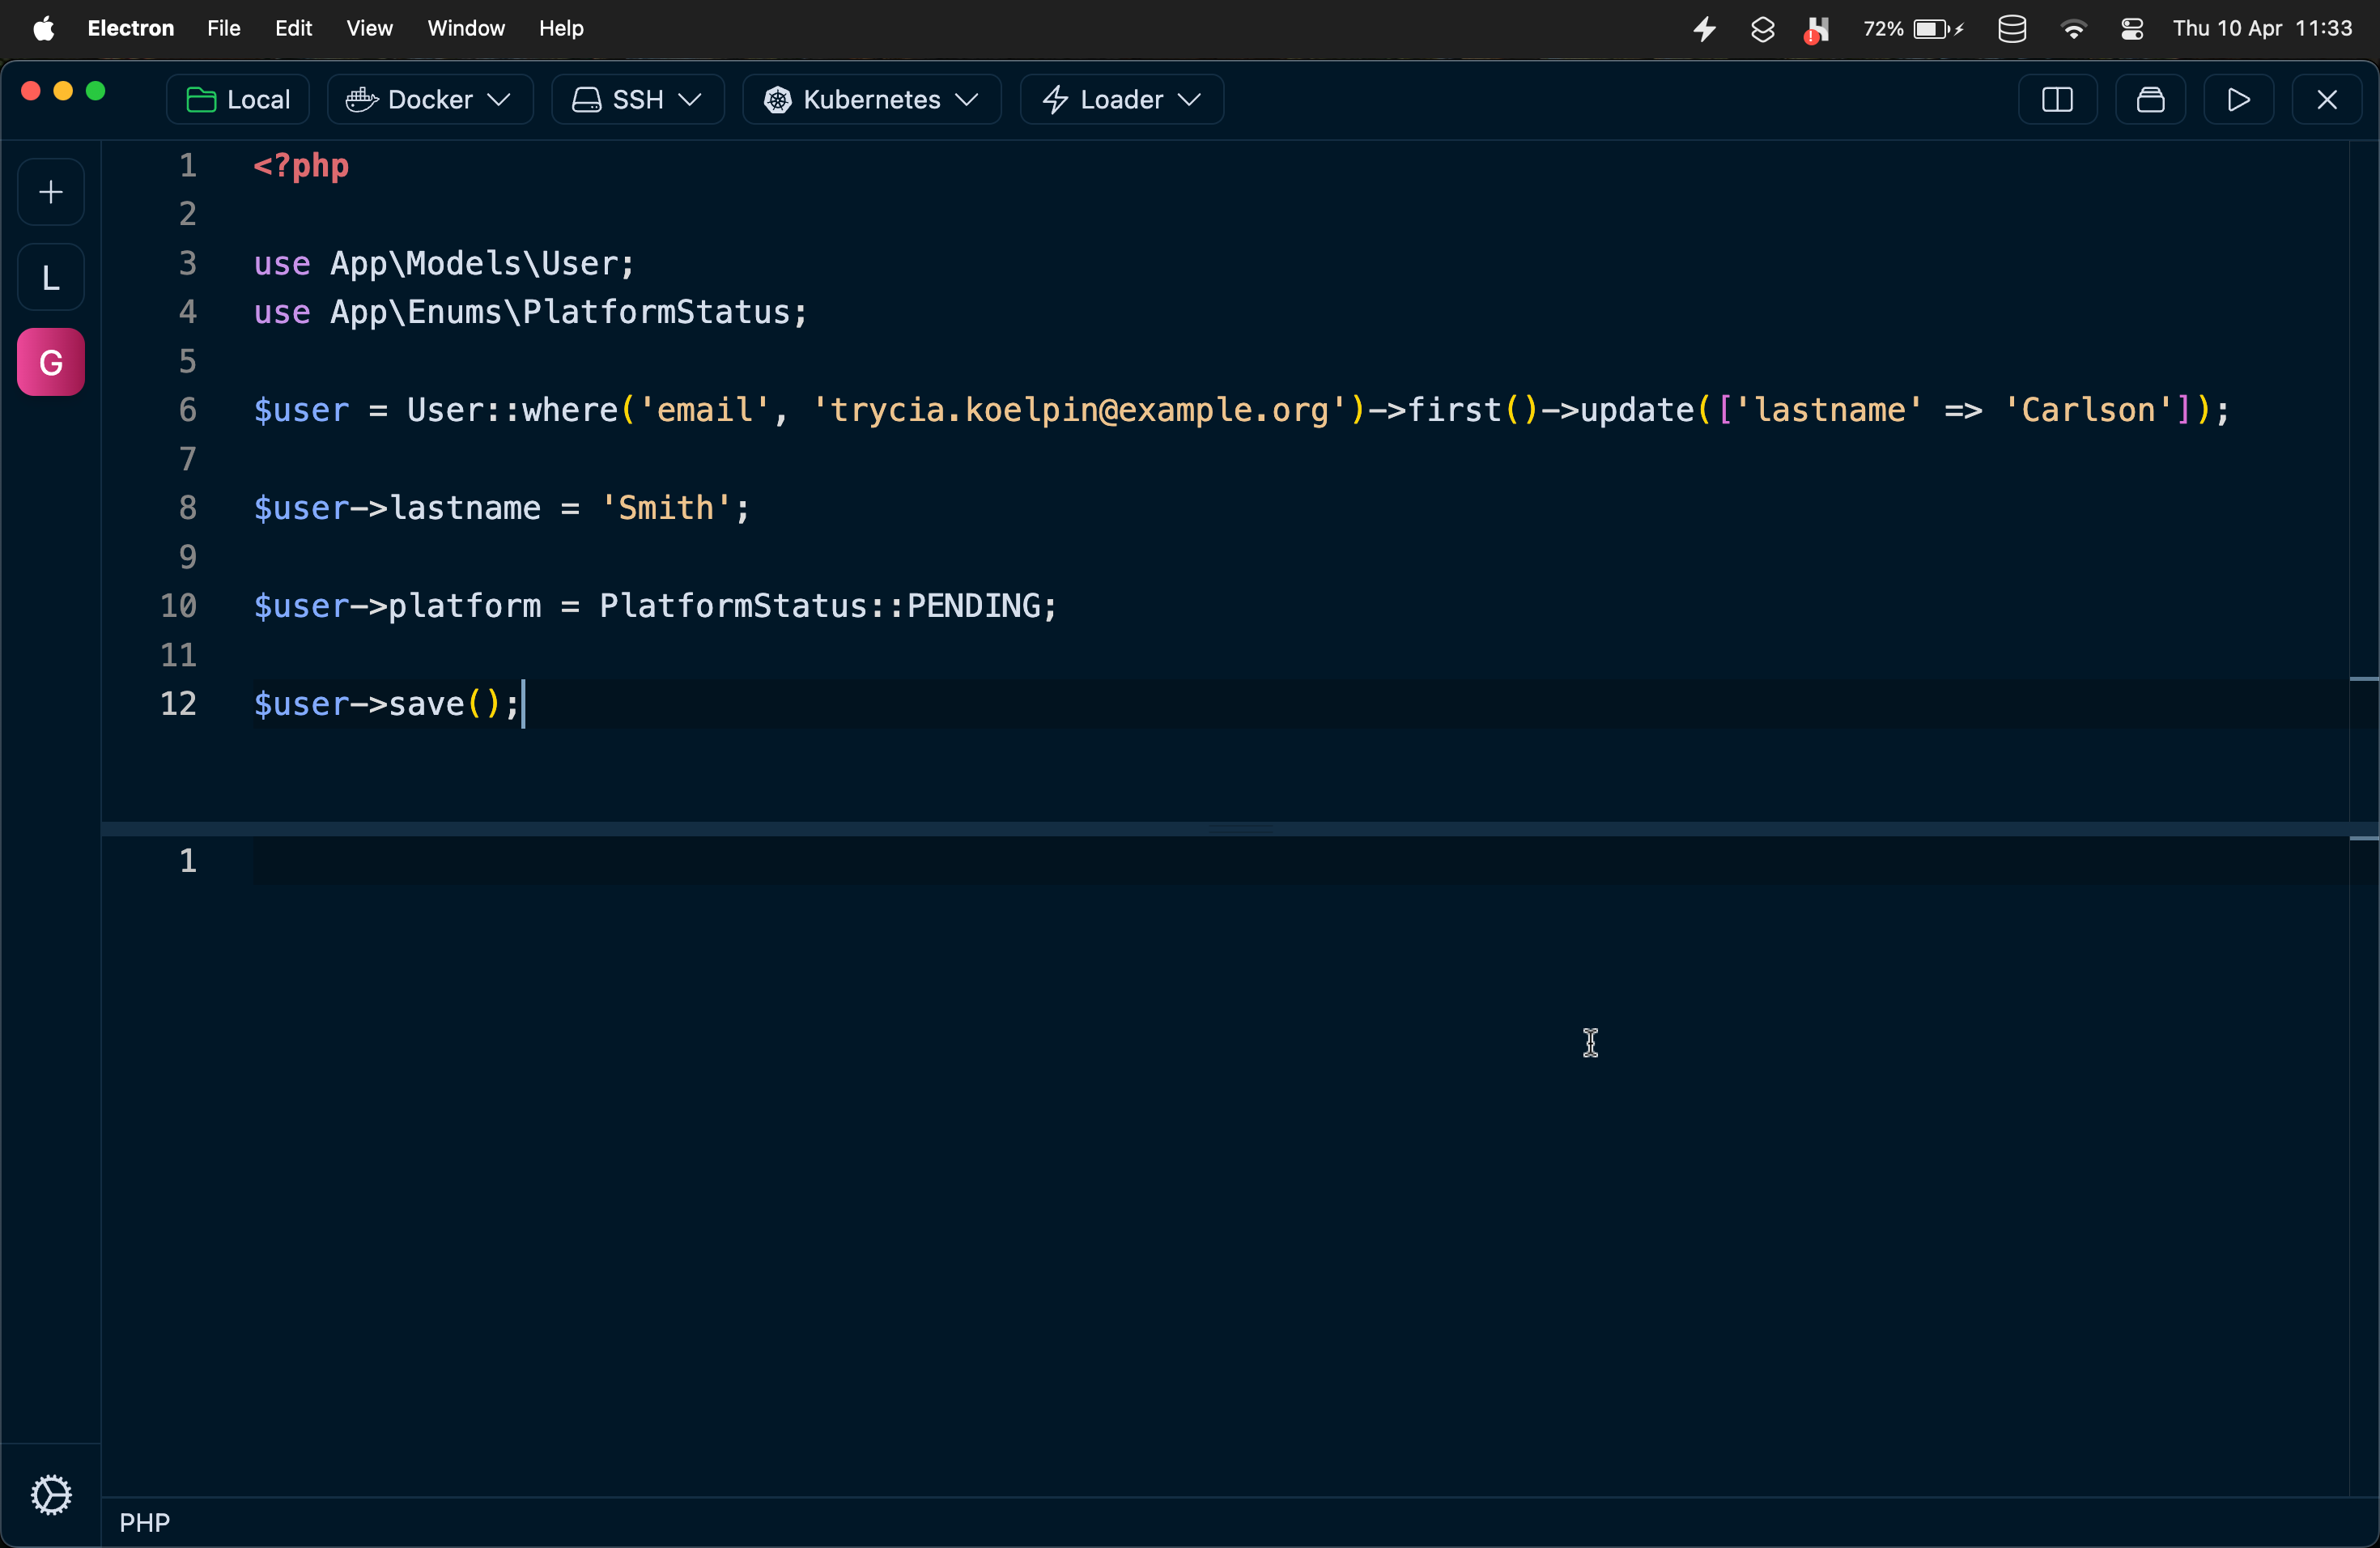
Task: Click the date and time Thu 10 Apr 11:33
Action: click(2262, 28)
